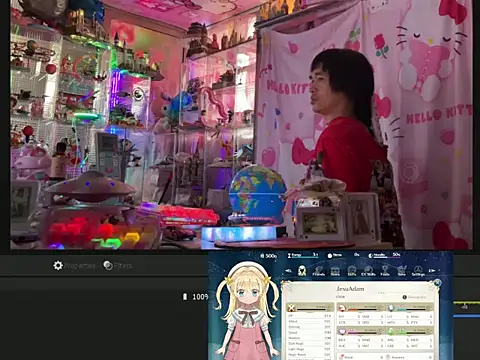Open the Properties gear button in OBS
This screenshot has width=480, height=360.
(x=74, y=266)
